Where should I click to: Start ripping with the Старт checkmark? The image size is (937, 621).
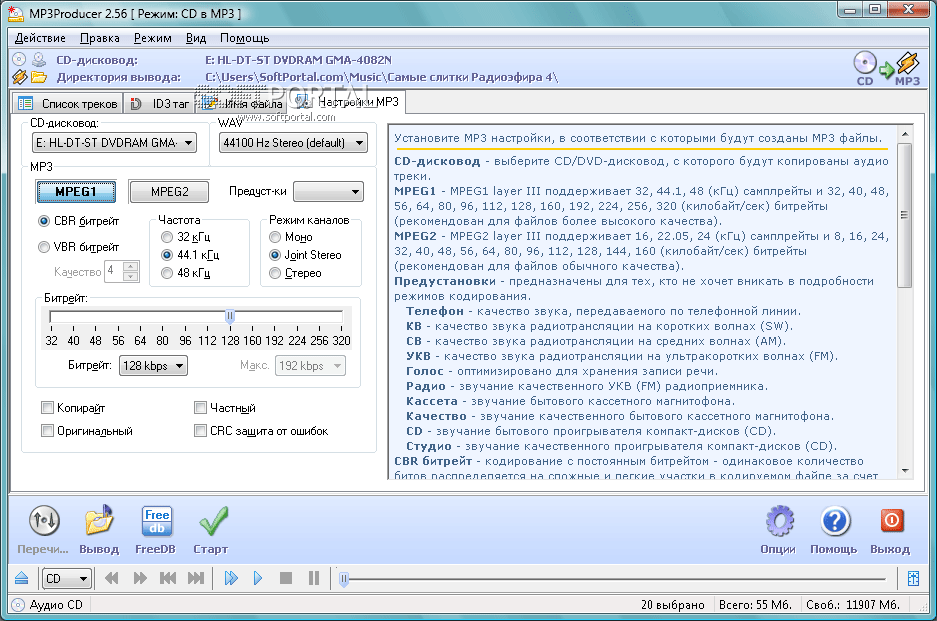pos(211,529)
